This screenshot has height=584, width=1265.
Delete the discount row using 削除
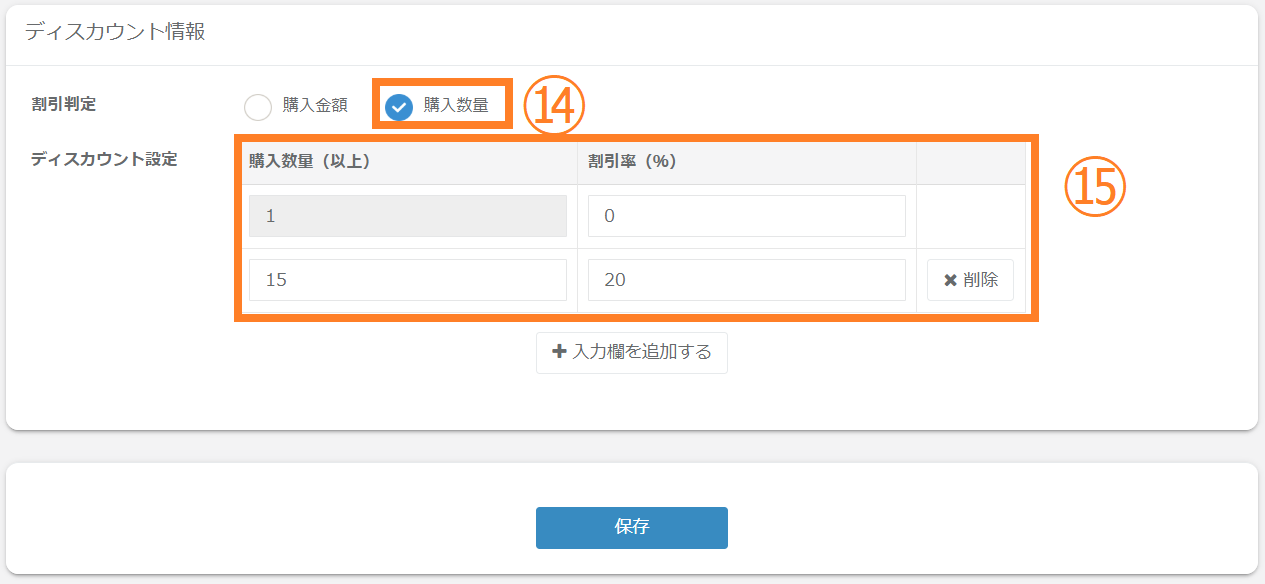coord(970,280)
